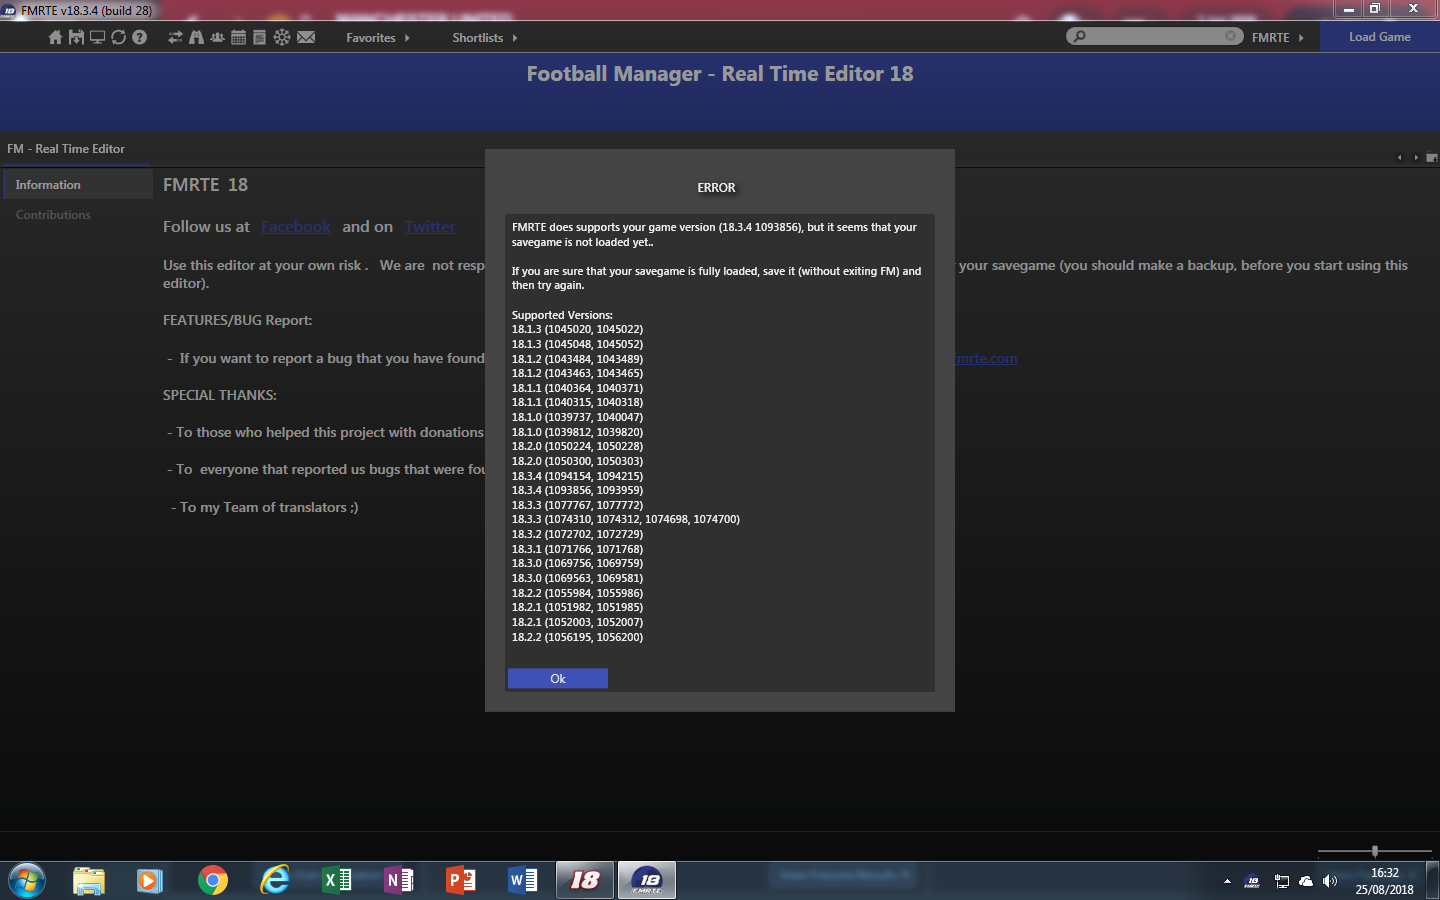
Task: Click the Show Desktop strip
Action: [x=1433, y=881]
